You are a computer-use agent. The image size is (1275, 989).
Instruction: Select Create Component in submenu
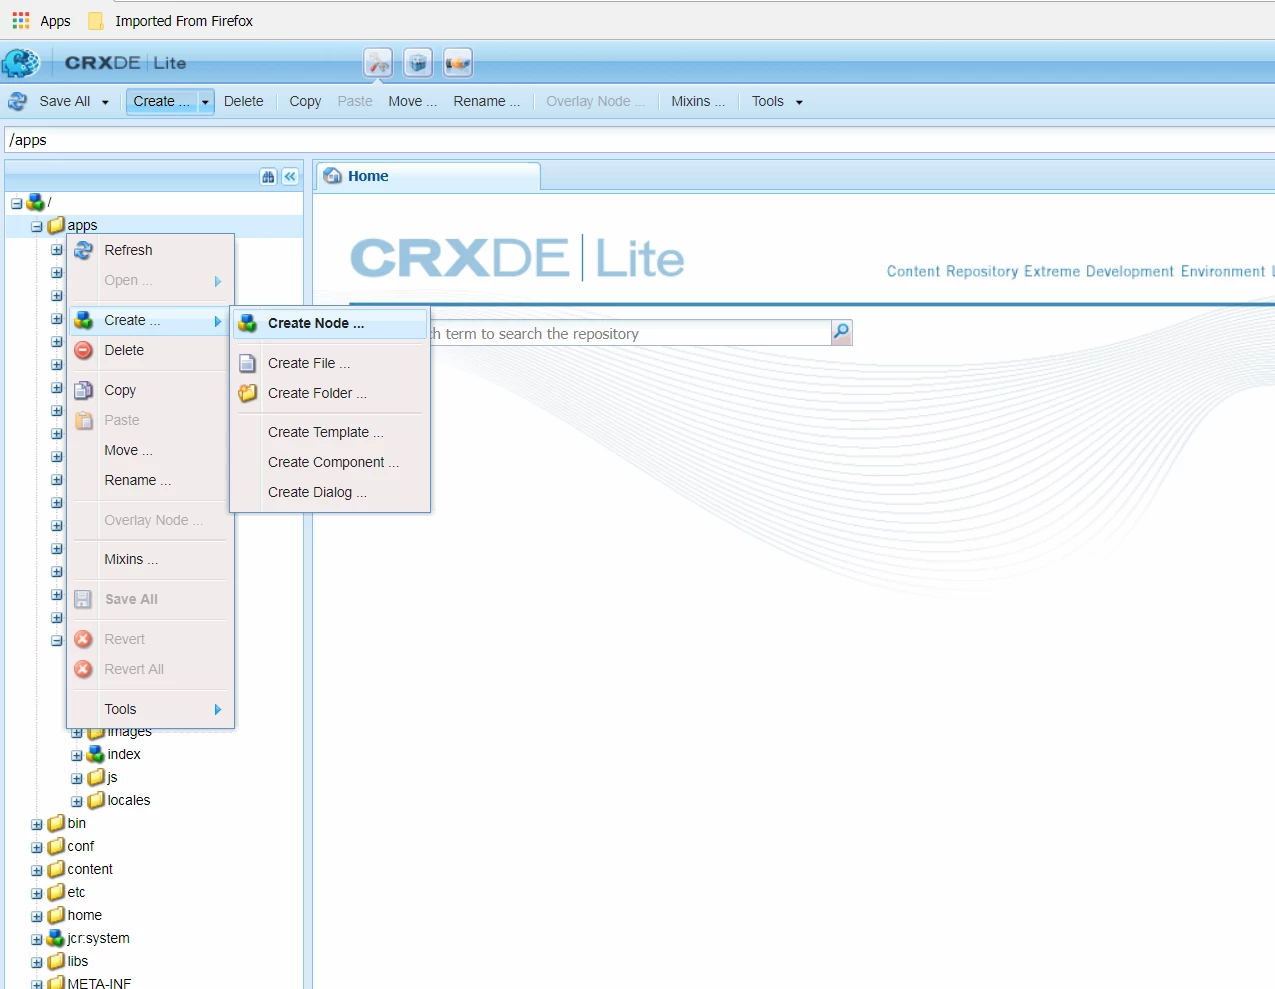click(x=330, y=462)
